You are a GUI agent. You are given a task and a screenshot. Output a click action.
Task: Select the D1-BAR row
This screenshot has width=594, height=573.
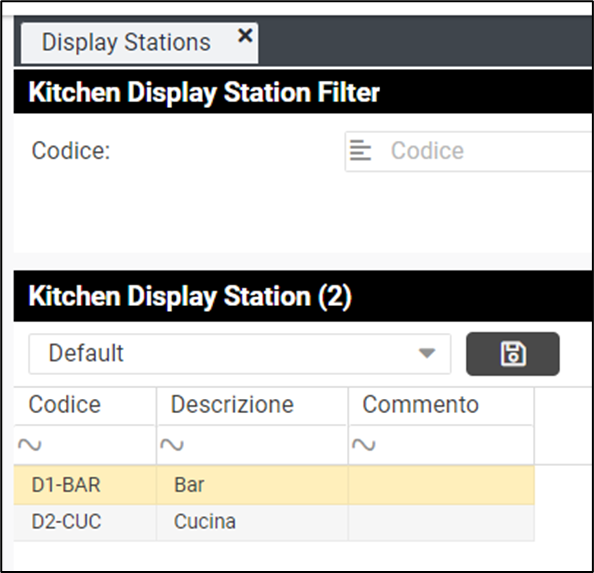(274, 485)
